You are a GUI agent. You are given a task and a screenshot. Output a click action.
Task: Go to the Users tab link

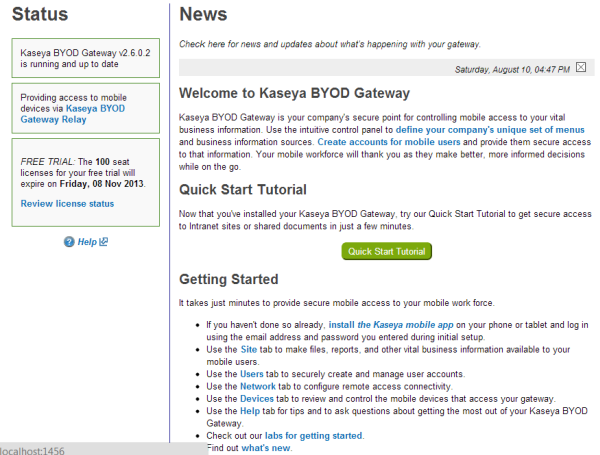pyautogui.click(x=252, y=374)
